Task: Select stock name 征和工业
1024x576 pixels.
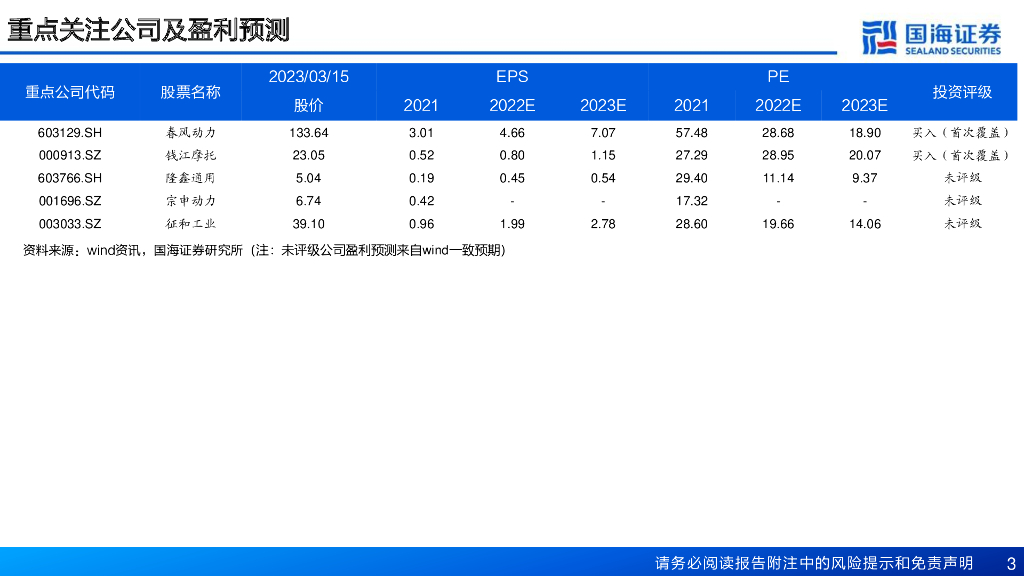Action: point(190,224)
